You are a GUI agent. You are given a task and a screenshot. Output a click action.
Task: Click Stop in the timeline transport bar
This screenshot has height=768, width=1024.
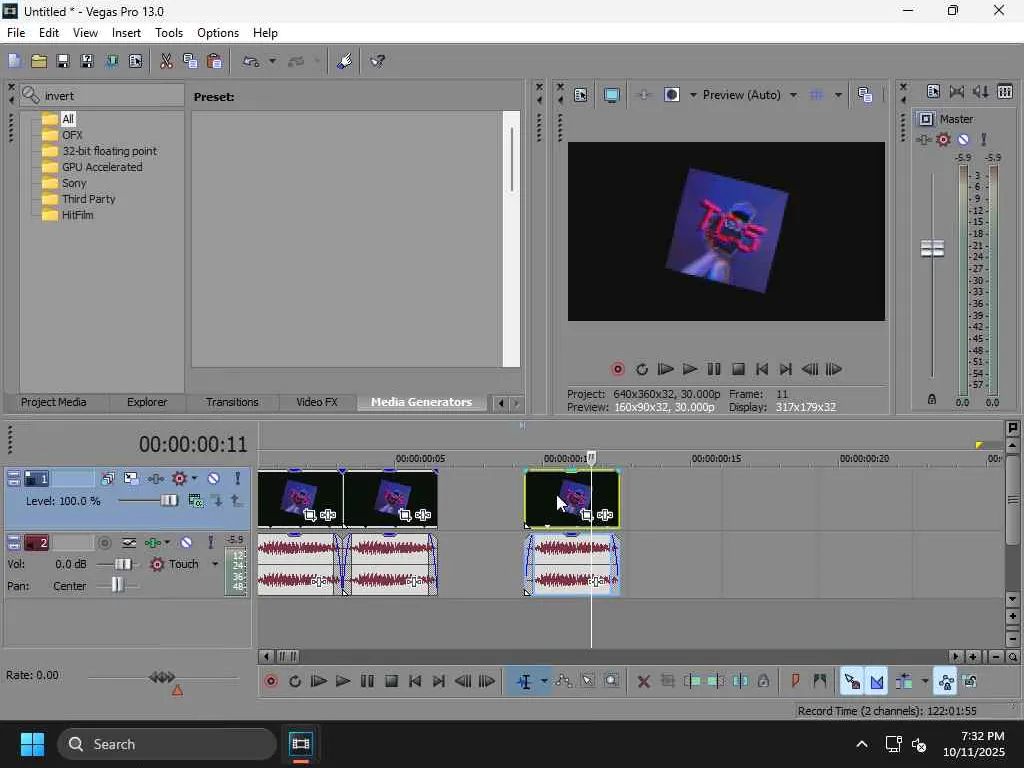[391, 682]
